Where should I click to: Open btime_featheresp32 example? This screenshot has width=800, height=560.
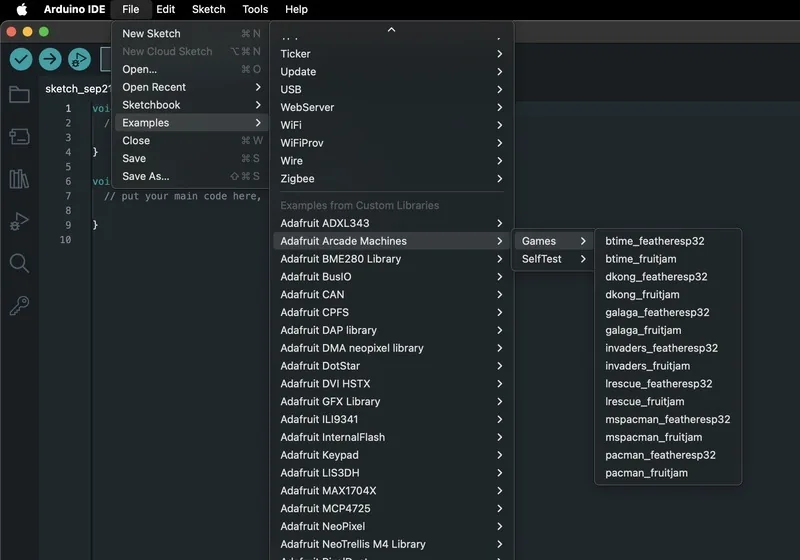pos(668,241)
